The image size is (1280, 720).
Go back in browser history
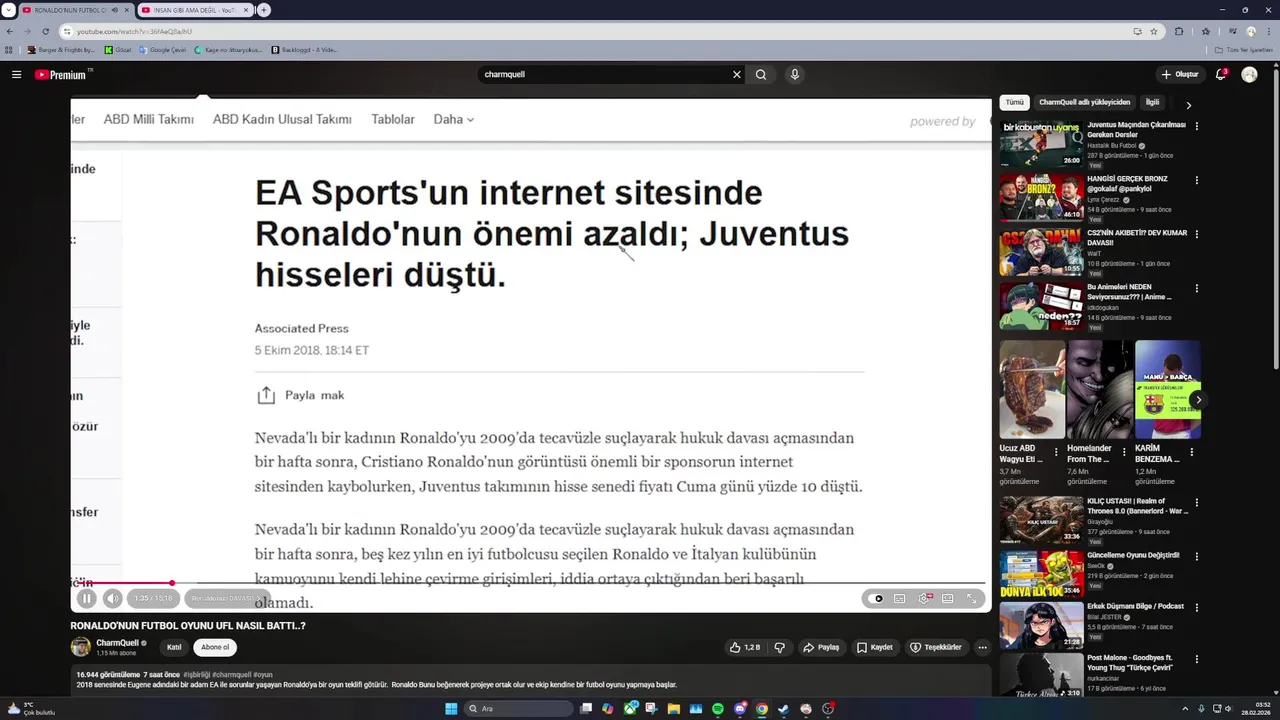tap(10, 31)
